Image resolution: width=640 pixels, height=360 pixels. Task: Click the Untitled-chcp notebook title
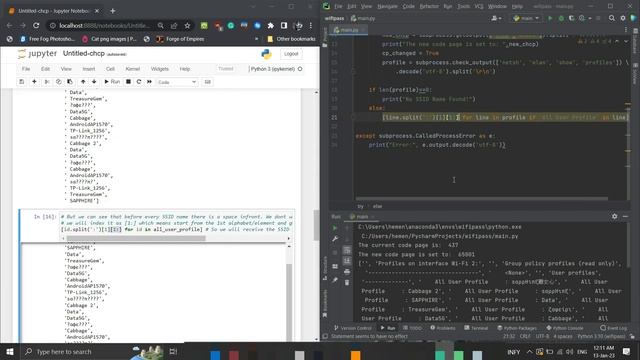[x=84, y=53]
